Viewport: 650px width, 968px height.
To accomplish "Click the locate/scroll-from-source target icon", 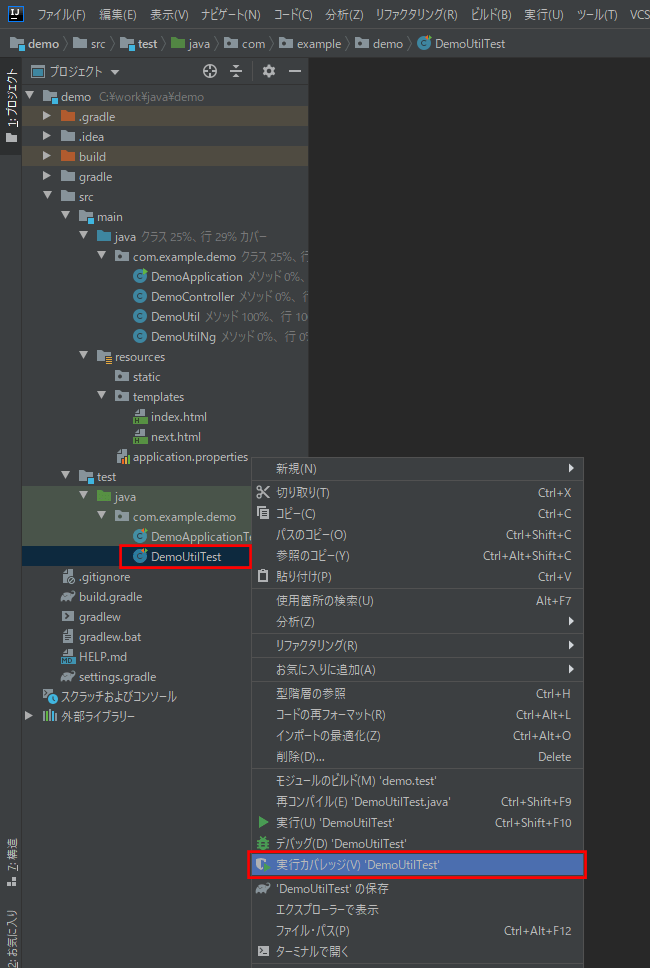I will click(x=210, y=72).
